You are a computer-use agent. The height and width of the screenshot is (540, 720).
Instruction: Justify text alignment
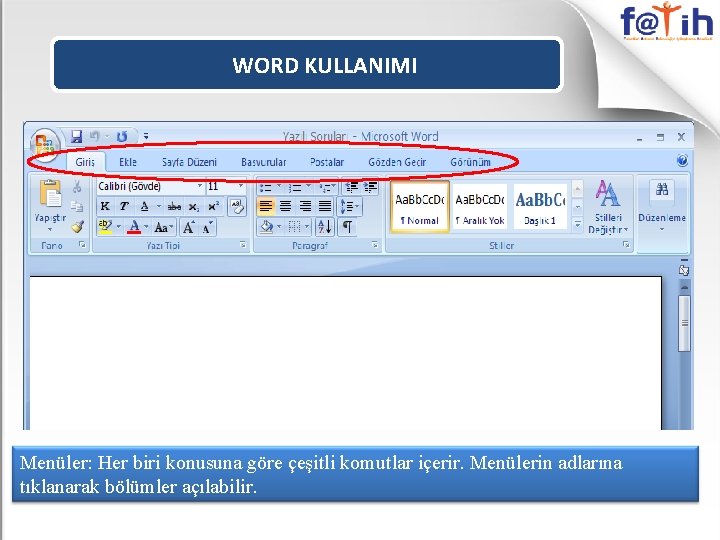325,207
